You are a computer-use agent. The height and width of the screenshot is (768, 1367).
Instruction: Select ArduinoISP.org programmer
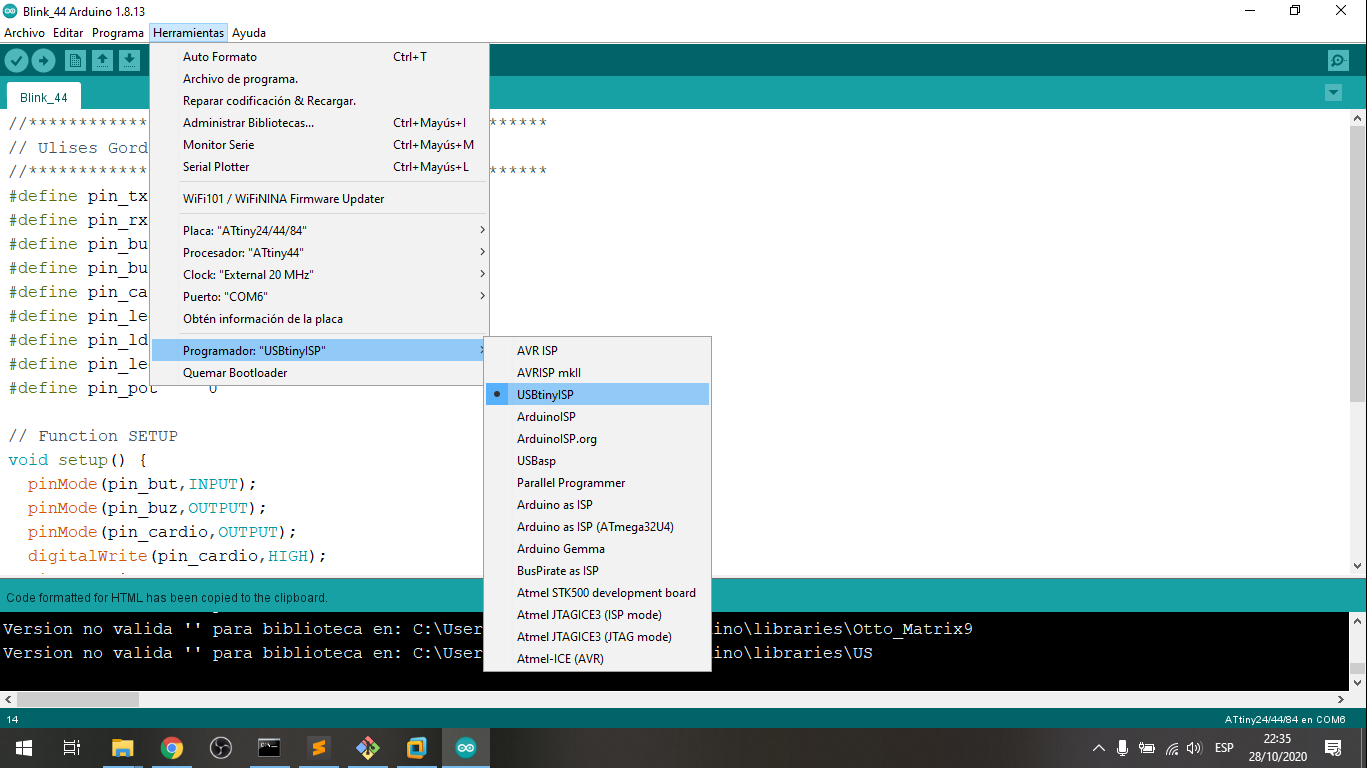point(597,439)
